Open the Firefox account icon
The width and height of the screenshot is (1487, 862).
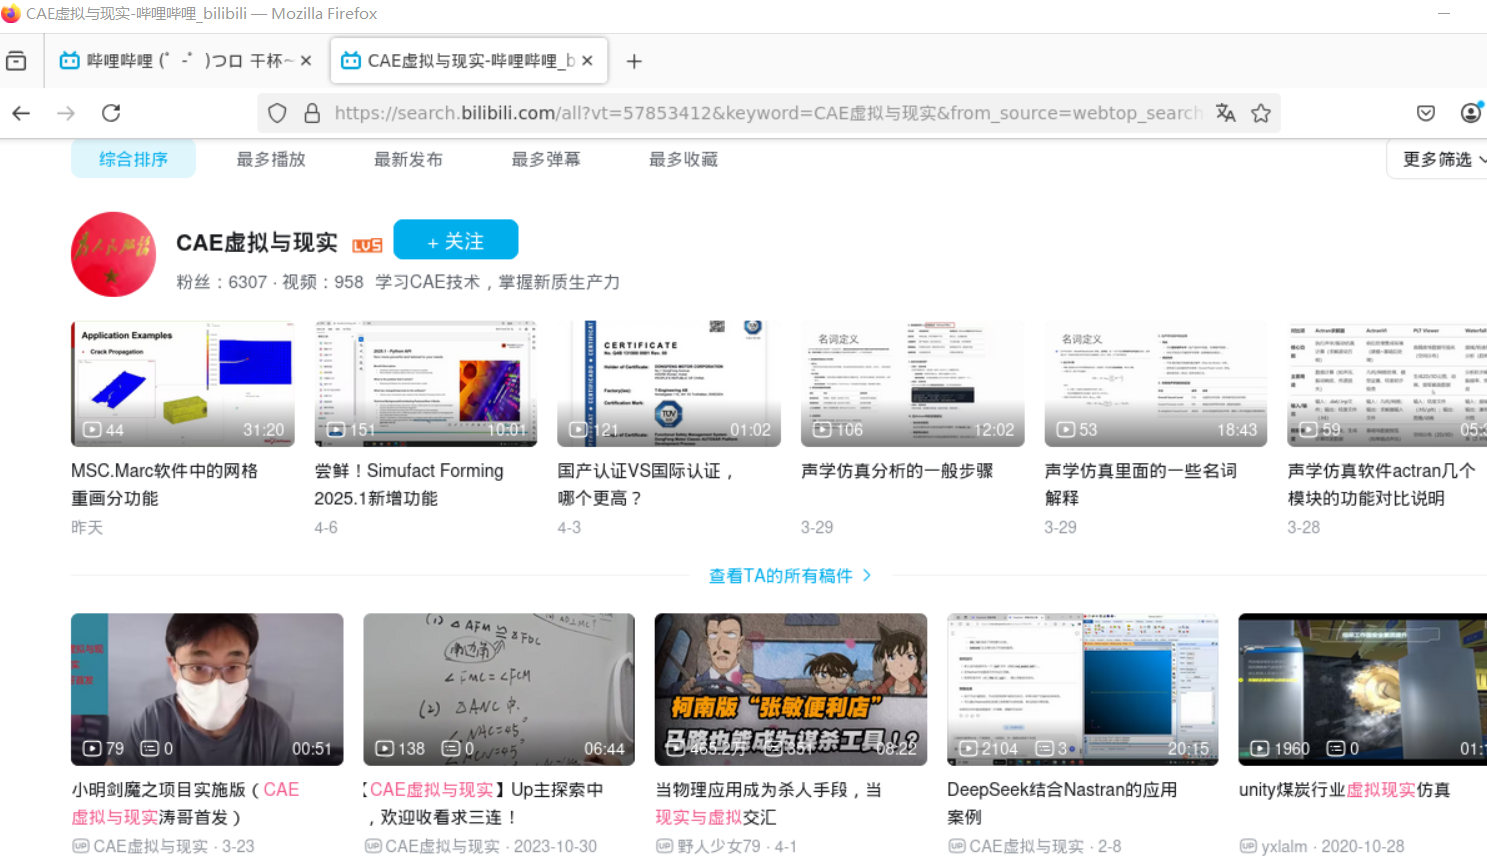coord(1471,113)
